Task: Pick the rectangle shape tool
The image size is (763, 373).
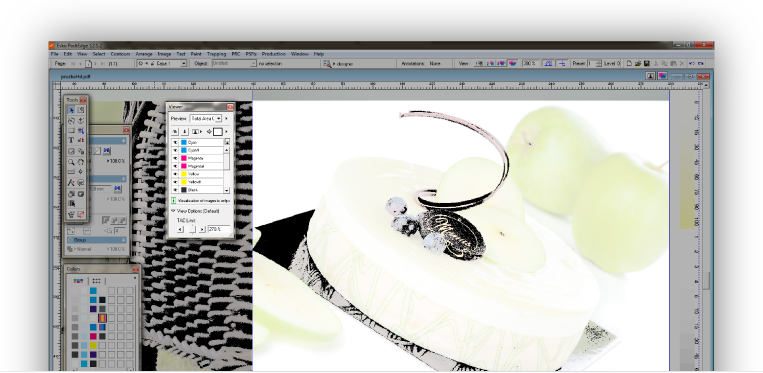Action: (x=71, y=130)
